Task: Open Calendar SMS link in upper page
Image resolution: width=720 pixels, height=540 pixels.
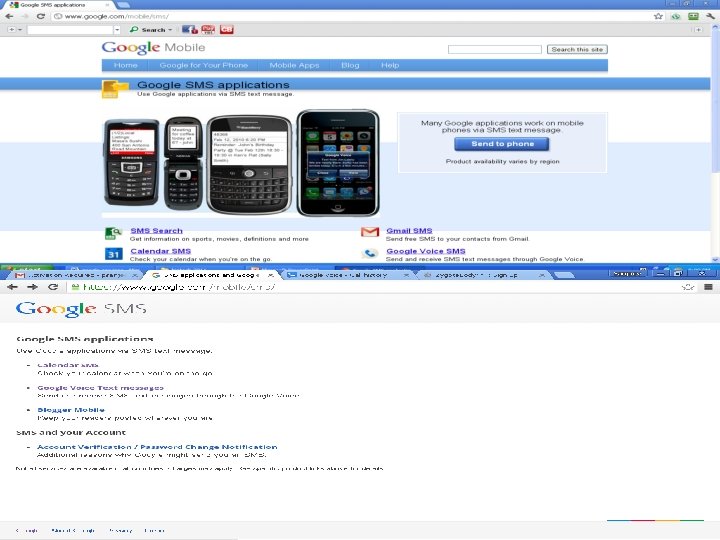Action: click(x=160, y=251)
